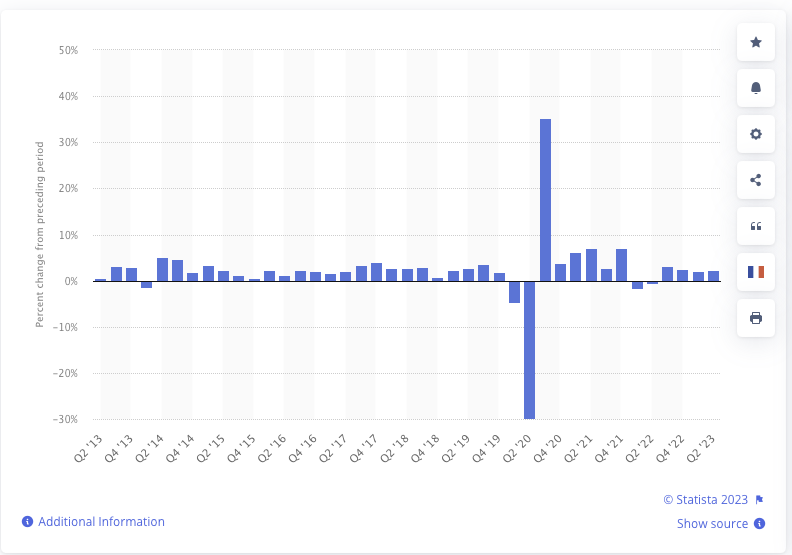The height and width of the screenshot is (555, 792).
Task: Open chart settings gear icon
Action: click(x=756, y=134)
